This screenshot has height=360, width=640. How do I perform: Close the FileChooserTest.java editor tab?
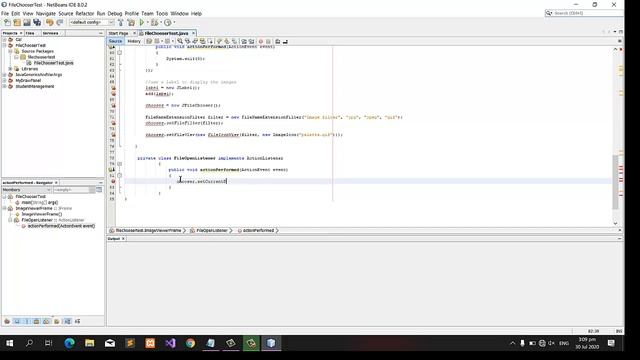pos(193,33)
